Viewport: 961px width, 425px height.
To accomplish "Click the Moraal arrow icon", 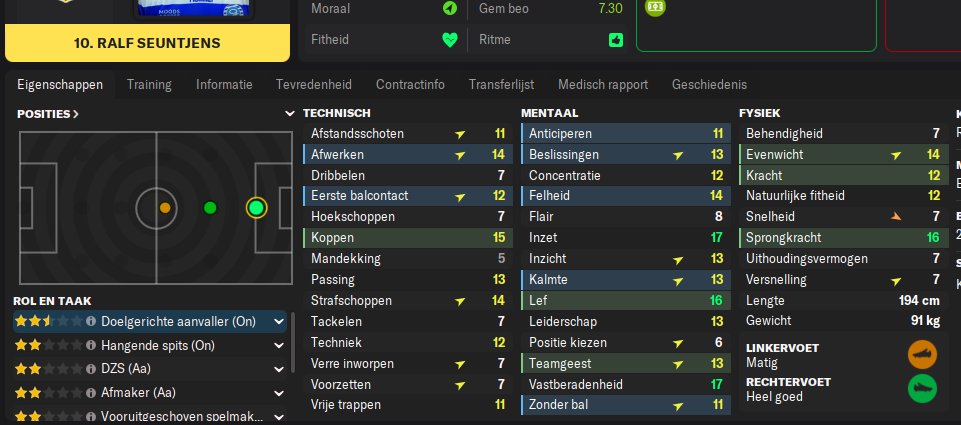I will 450,8.
